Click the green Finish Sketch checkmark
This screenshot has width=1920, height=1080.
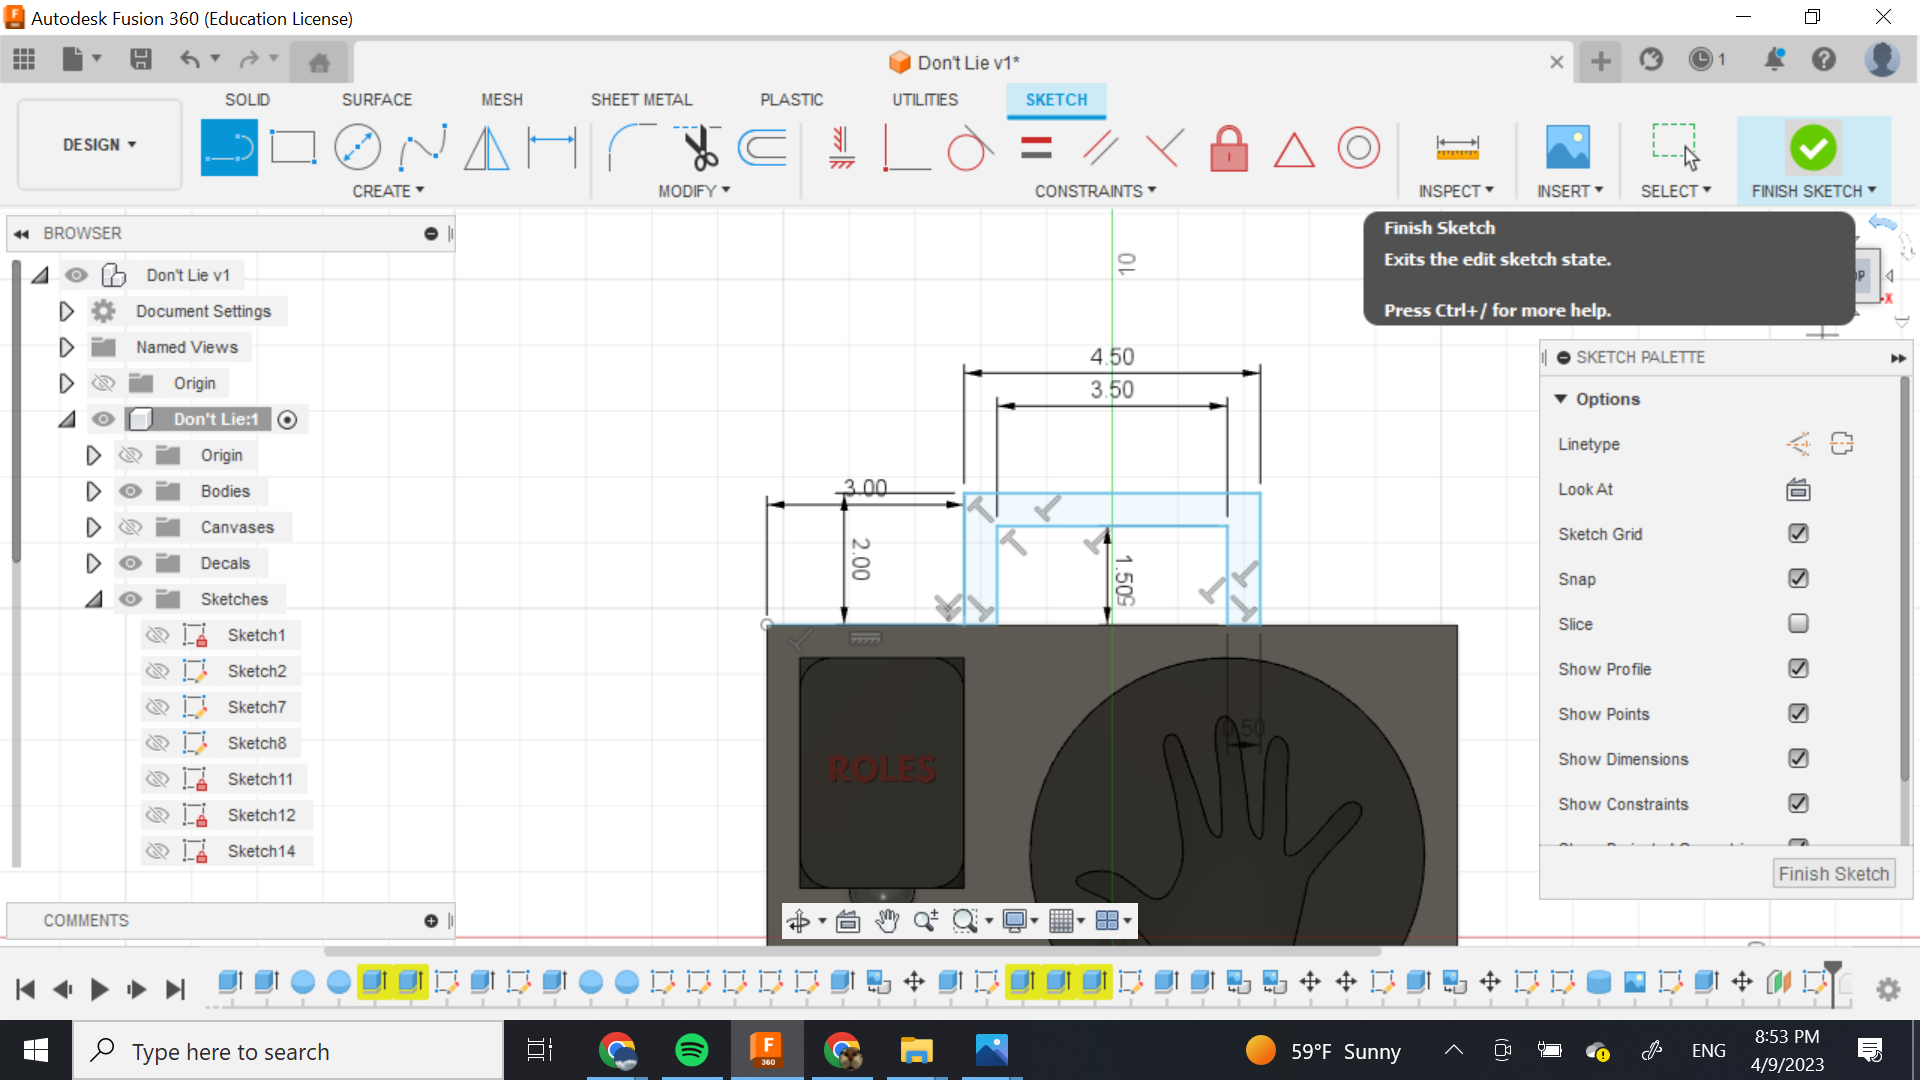coord(1813,148)
